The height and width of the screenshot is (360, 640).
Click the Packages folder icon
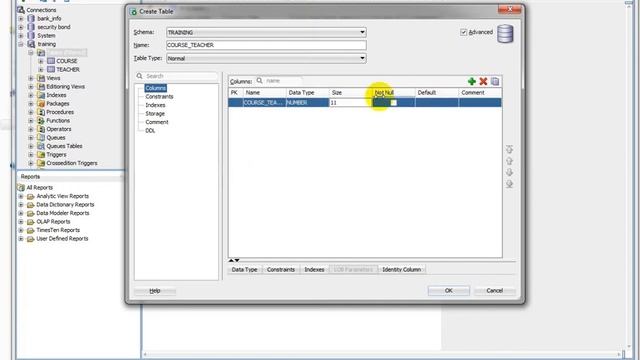tap(41, 104)
